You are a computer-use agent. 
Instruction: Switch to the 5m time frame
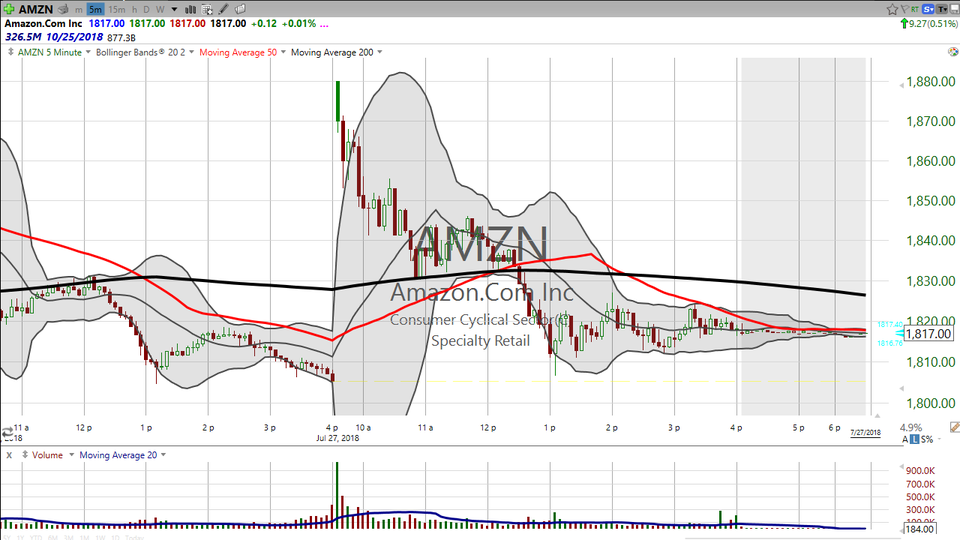(94, 9)
